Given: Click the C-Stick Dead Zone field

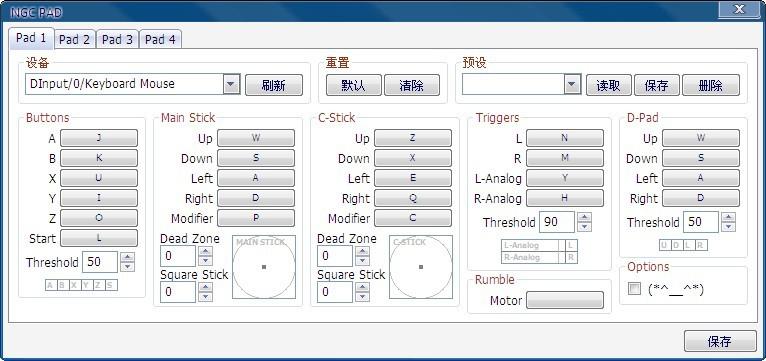Looking at the screenshot, I should click(x=335, y=256).
